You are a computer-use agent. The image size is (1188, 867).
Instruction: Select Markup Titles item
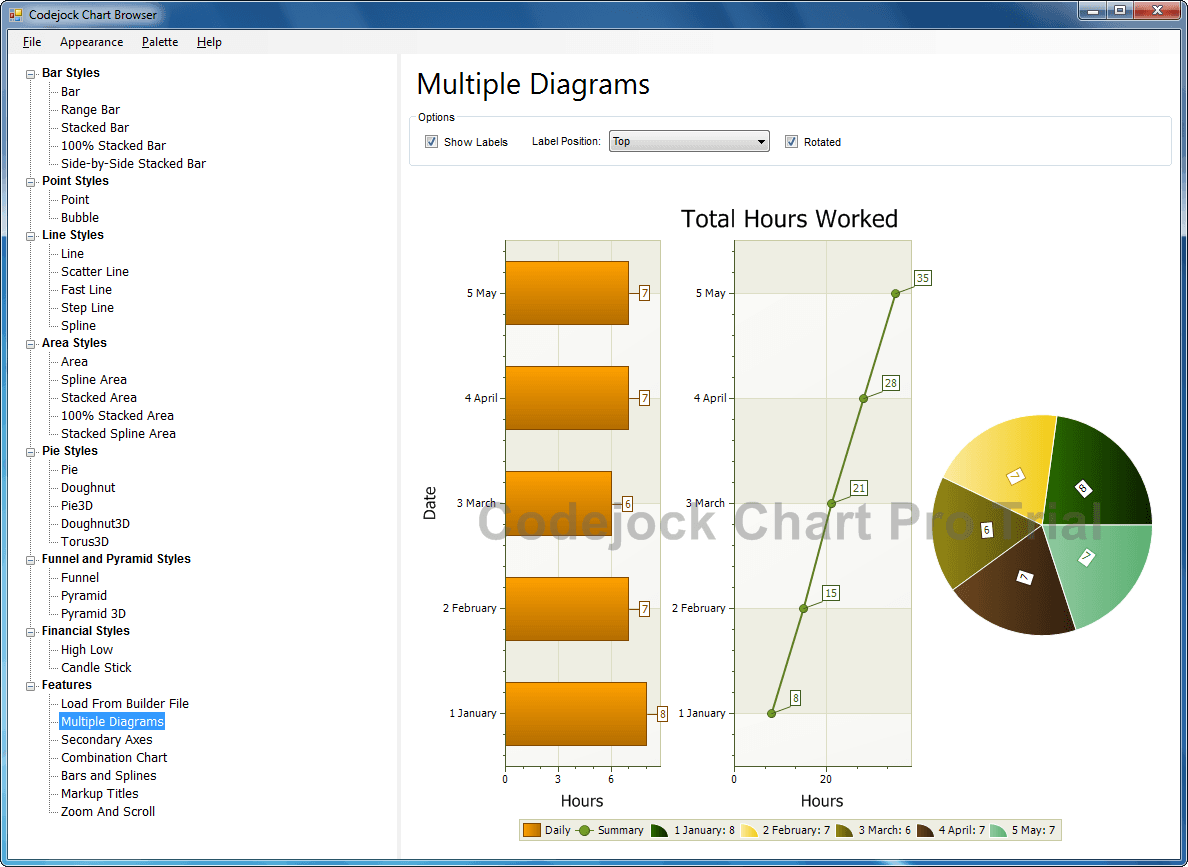coord(100,793)
